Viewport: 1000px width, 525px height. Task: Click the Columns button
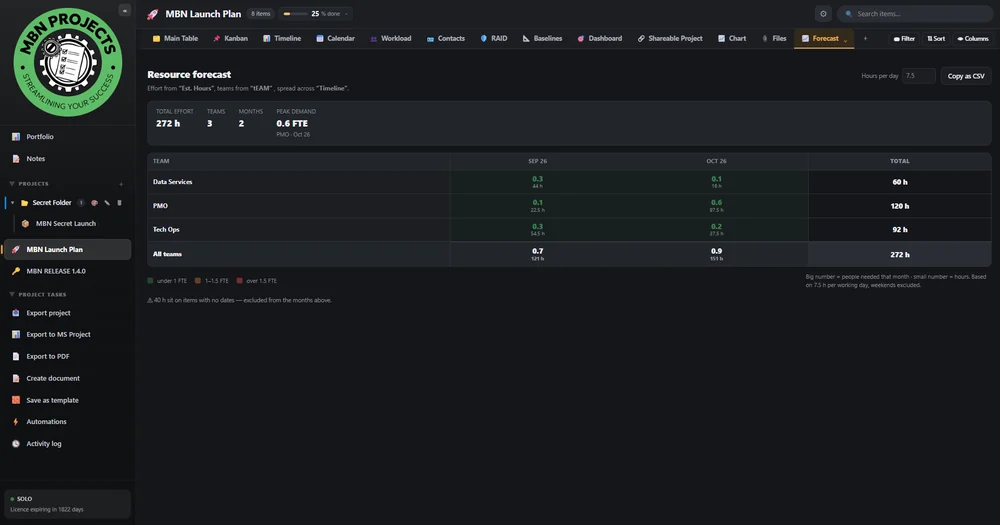coord(973,38)
